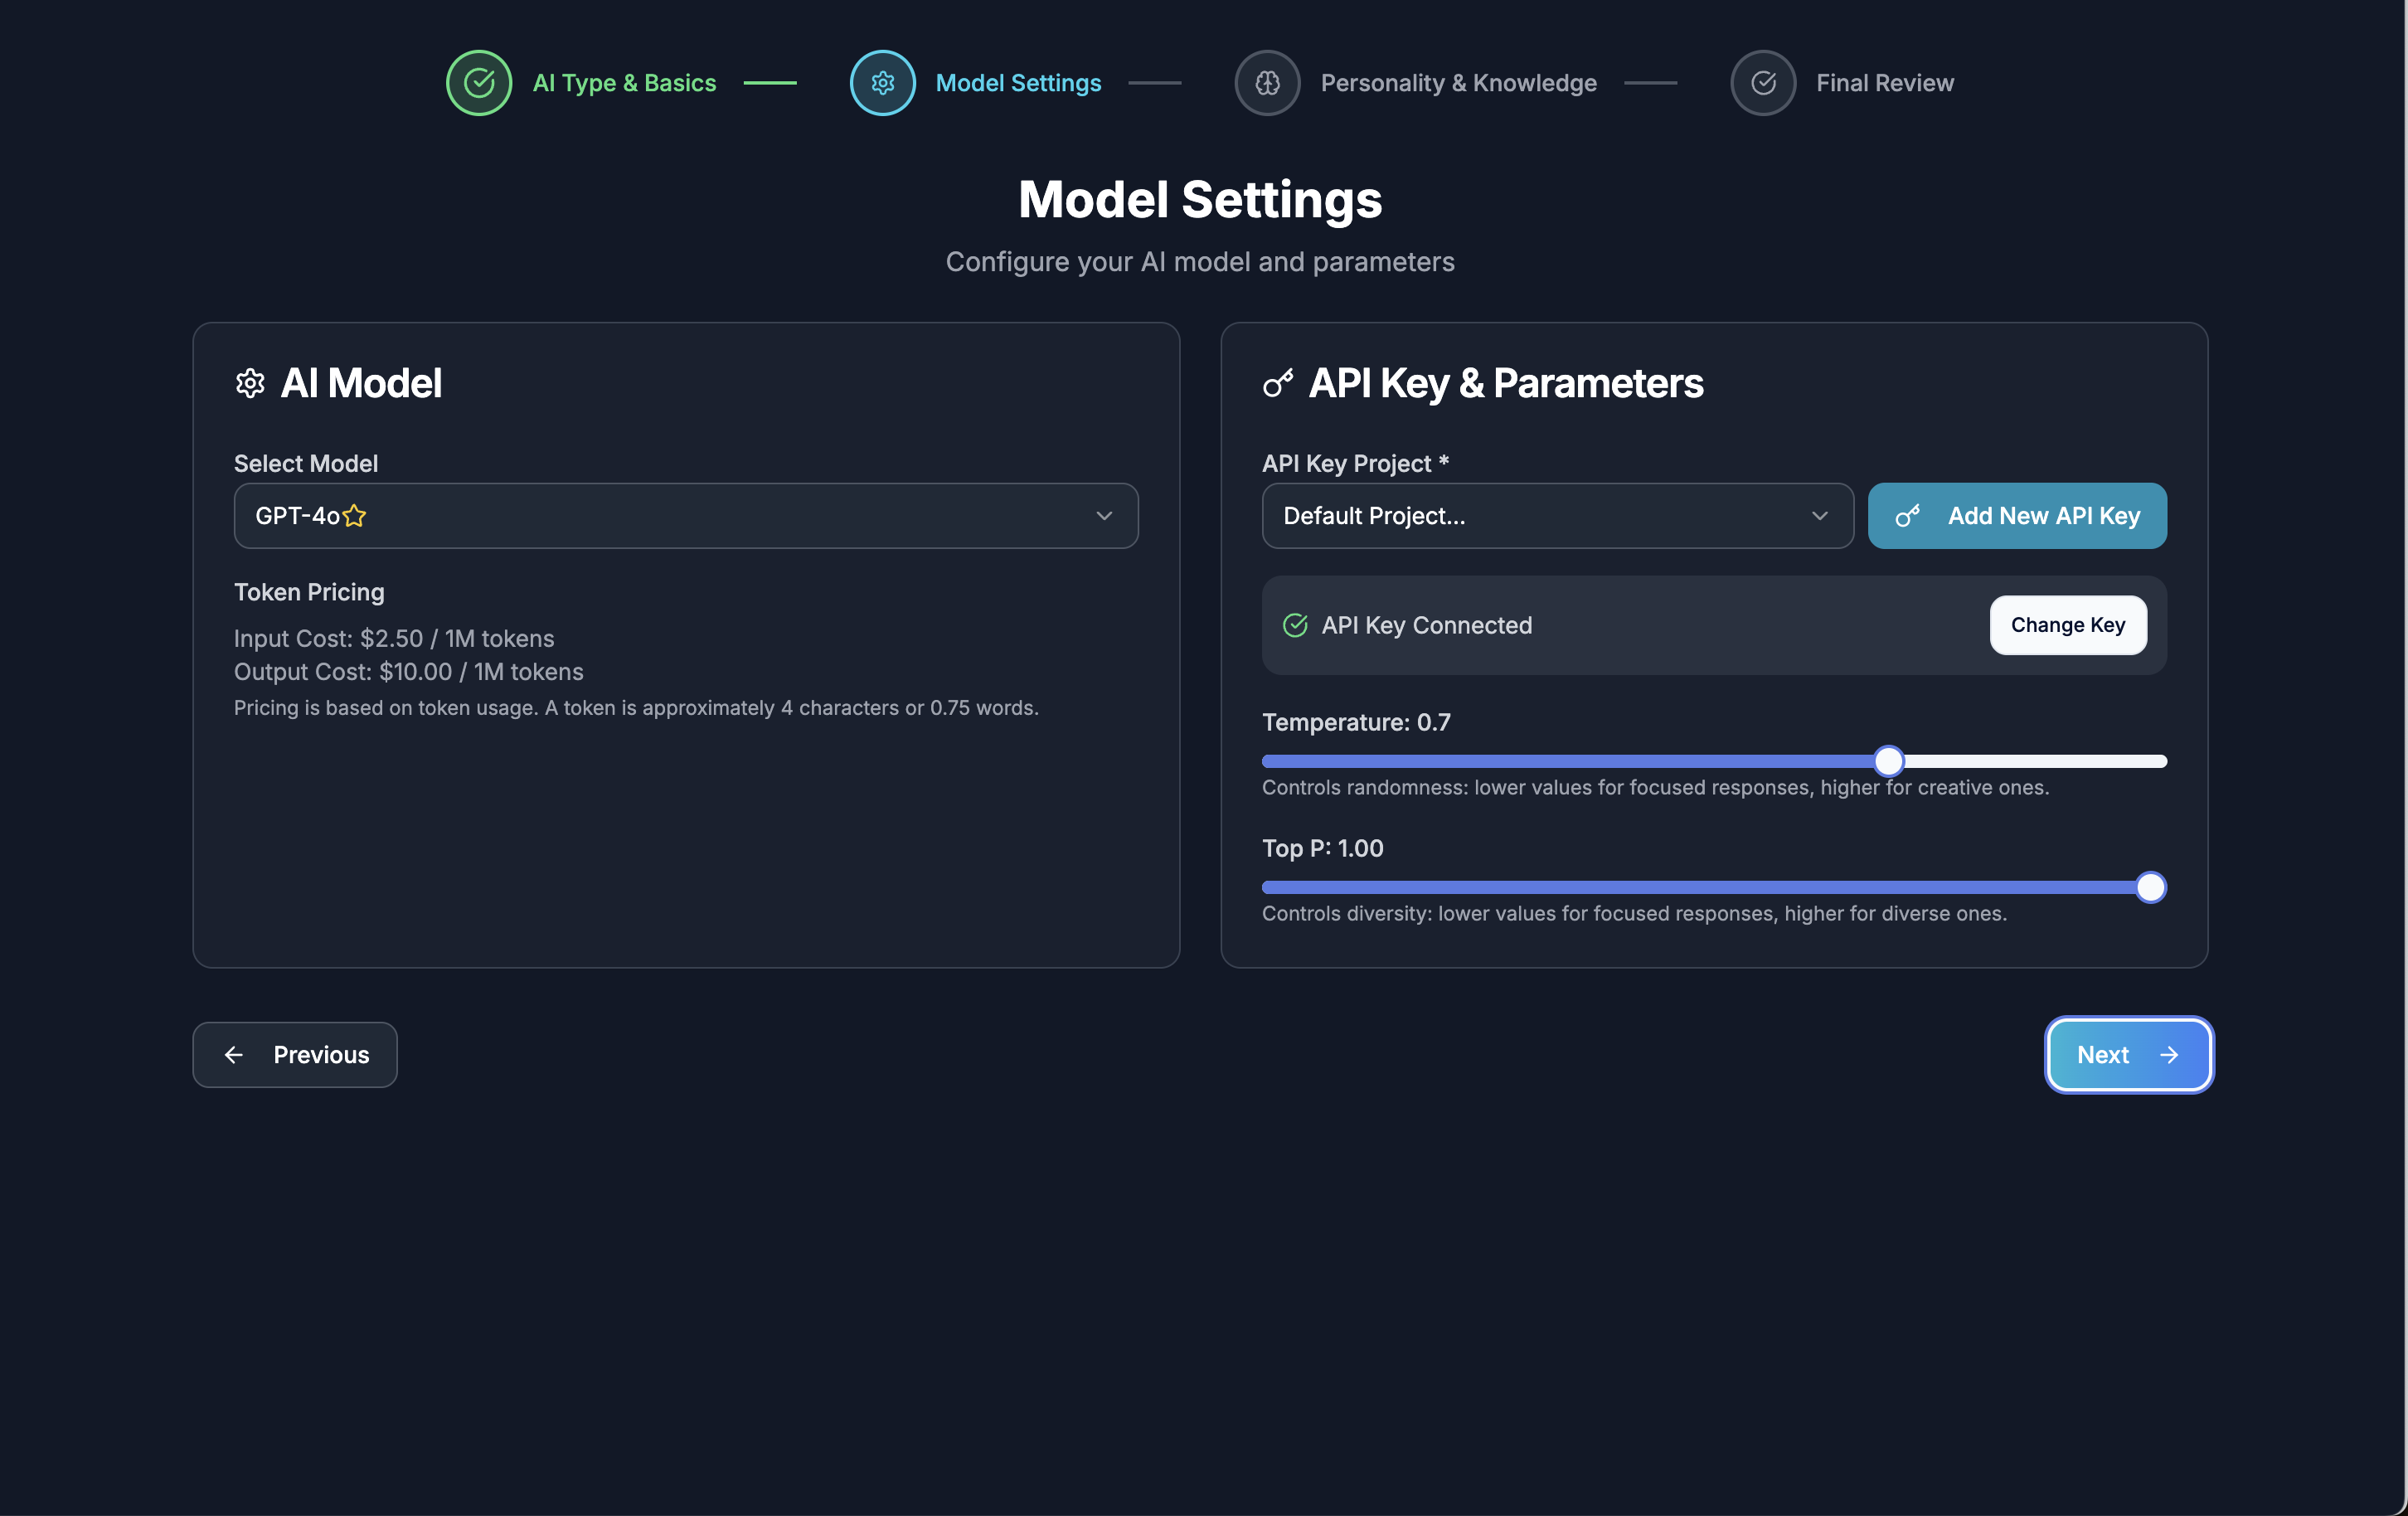Click the chevron arrow of Default Project selector
Image resolution: width=2408 pixels, height=1516 pixels.
1819,516
